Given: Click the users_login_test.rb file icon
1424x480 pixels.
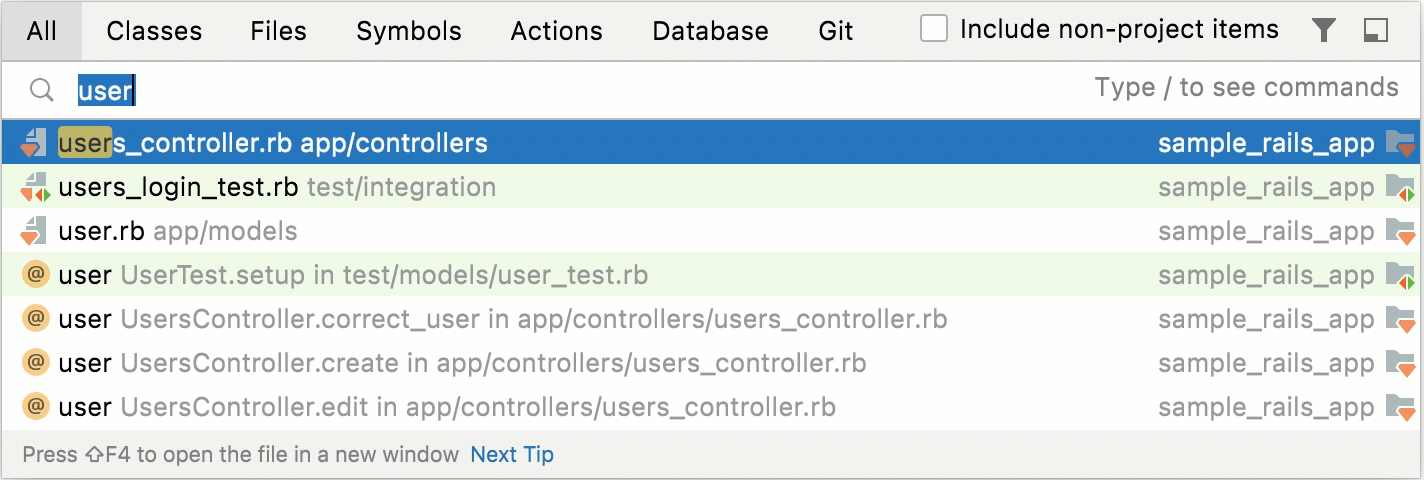Looking at the screenshot, I should pyautogui.click(x=35, y=187).
